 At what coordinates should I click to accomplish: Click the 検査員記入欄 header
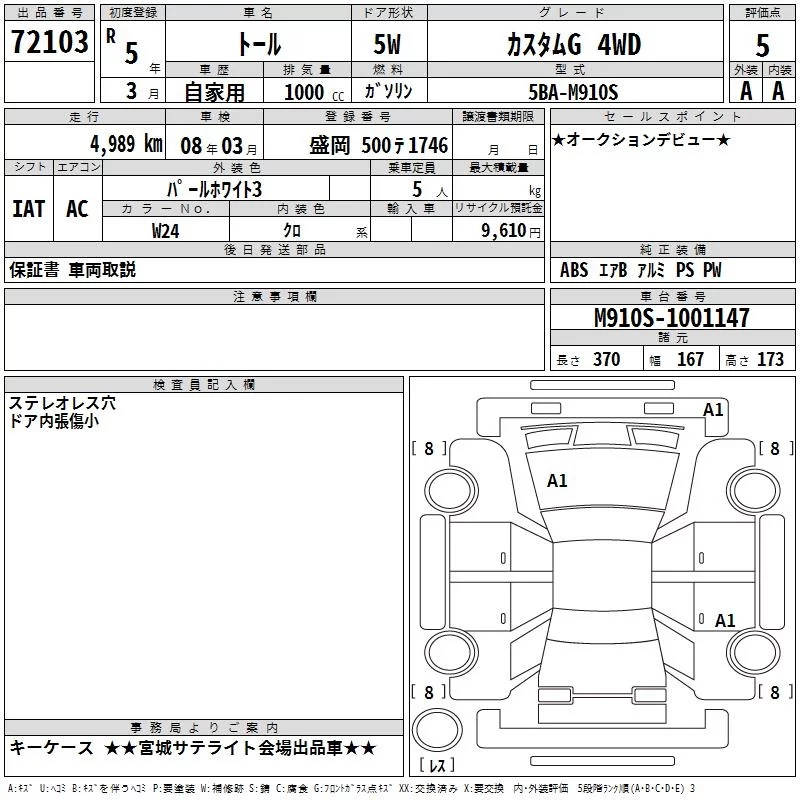pyautogui.click(x=204, y=385)
